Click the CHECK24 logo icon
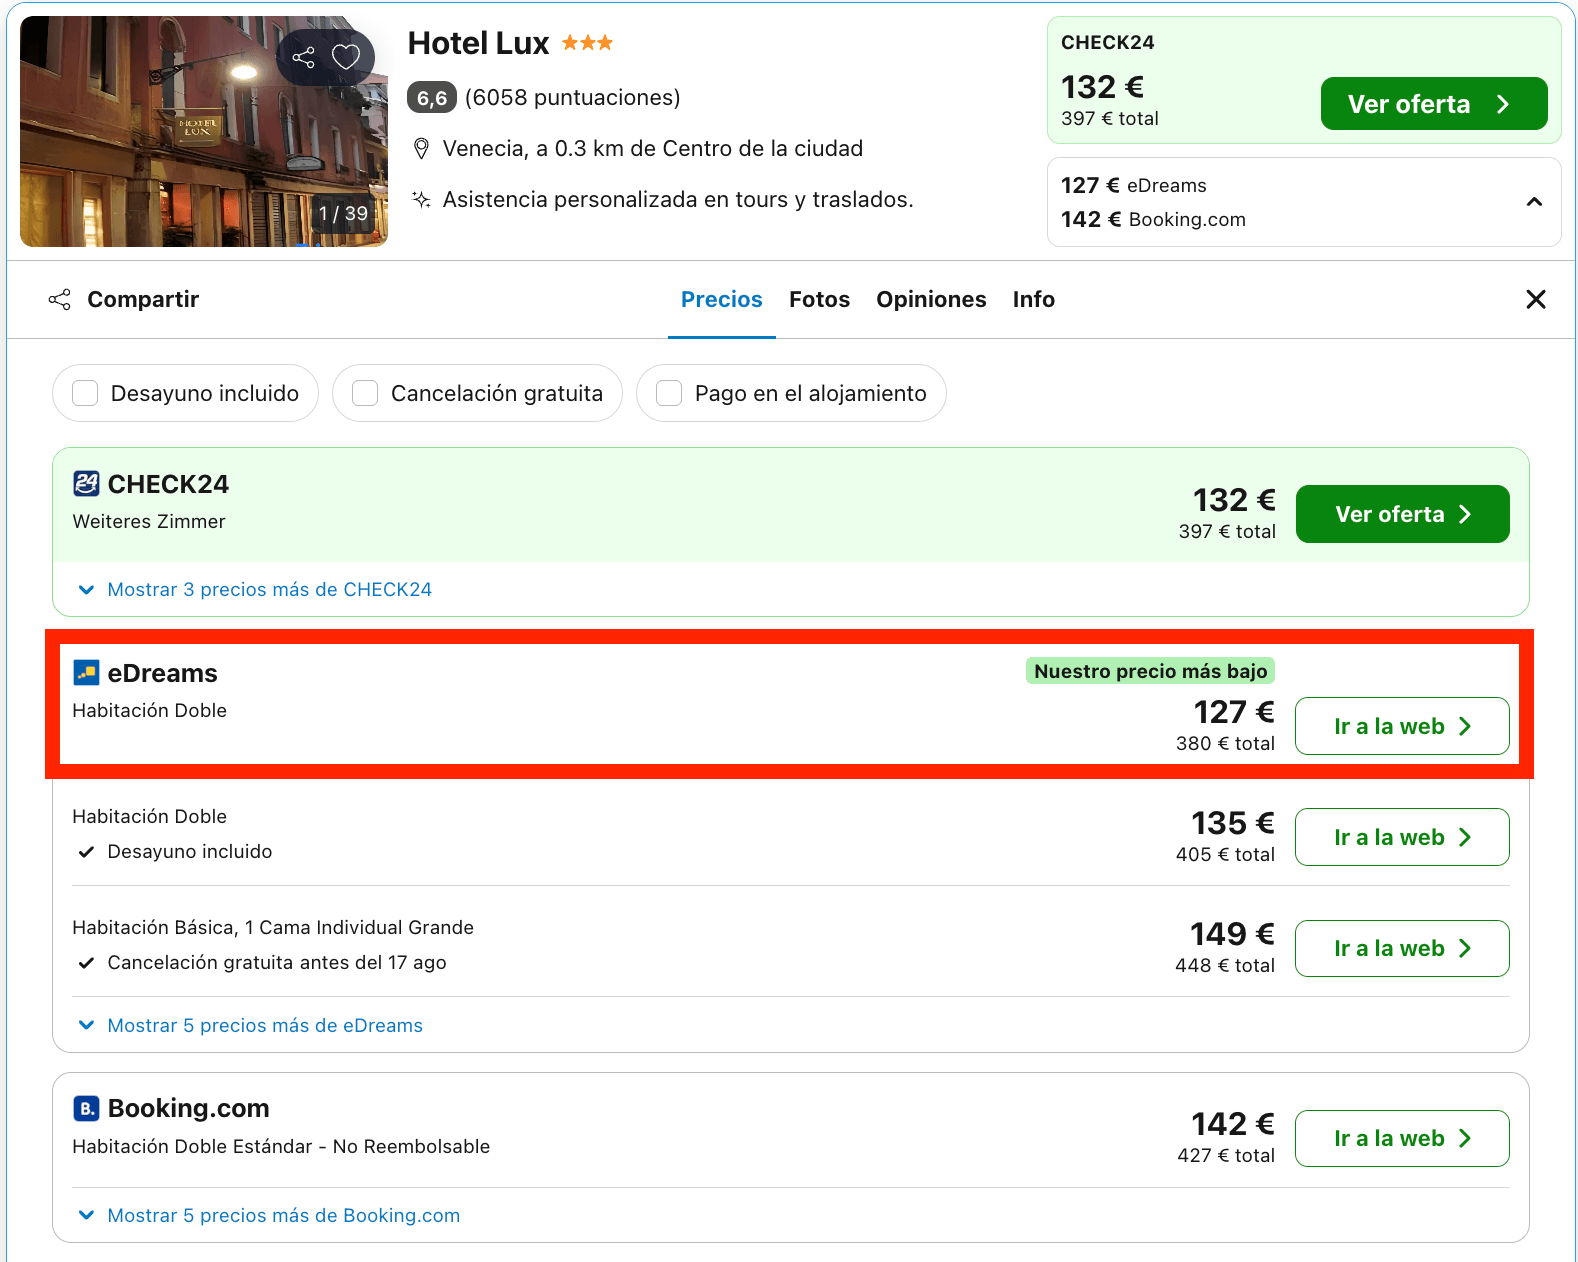The height and width of the screenshot is (1262, 1578). coord(86,484)
